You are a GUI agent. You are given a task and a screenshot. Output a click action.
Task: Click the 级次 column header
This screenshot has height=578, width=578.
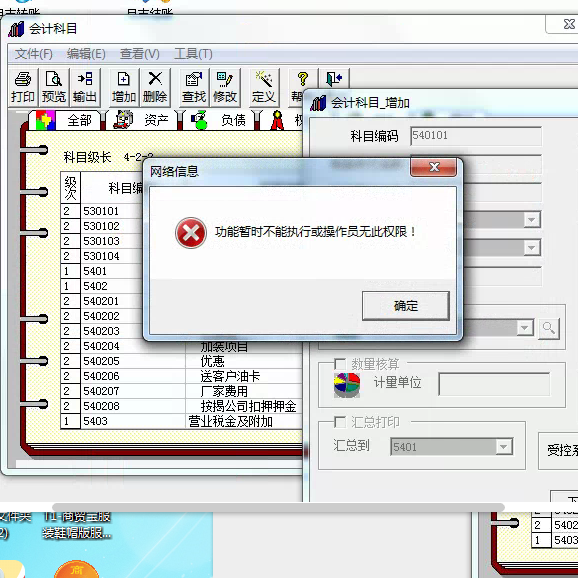tap(70, 188)
